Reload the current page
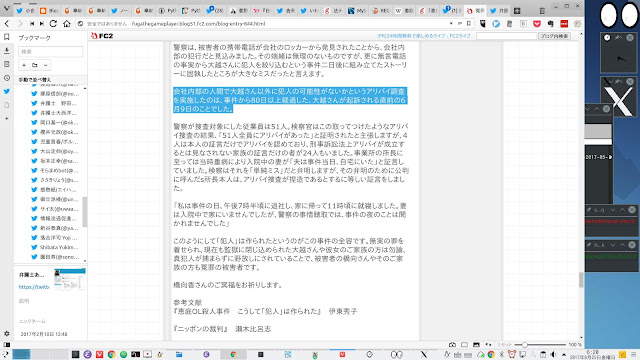The height and width of the screenshot is (360, 640). 53,24
